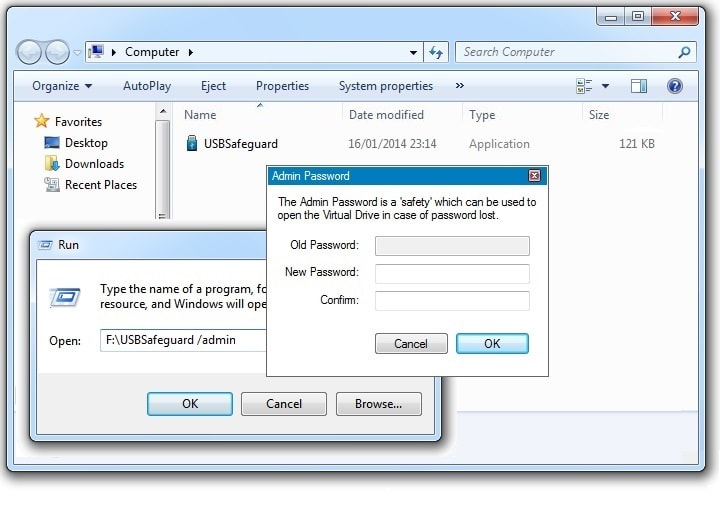Close the Admin Password dialog
The image size is (720, 510).
534,176
